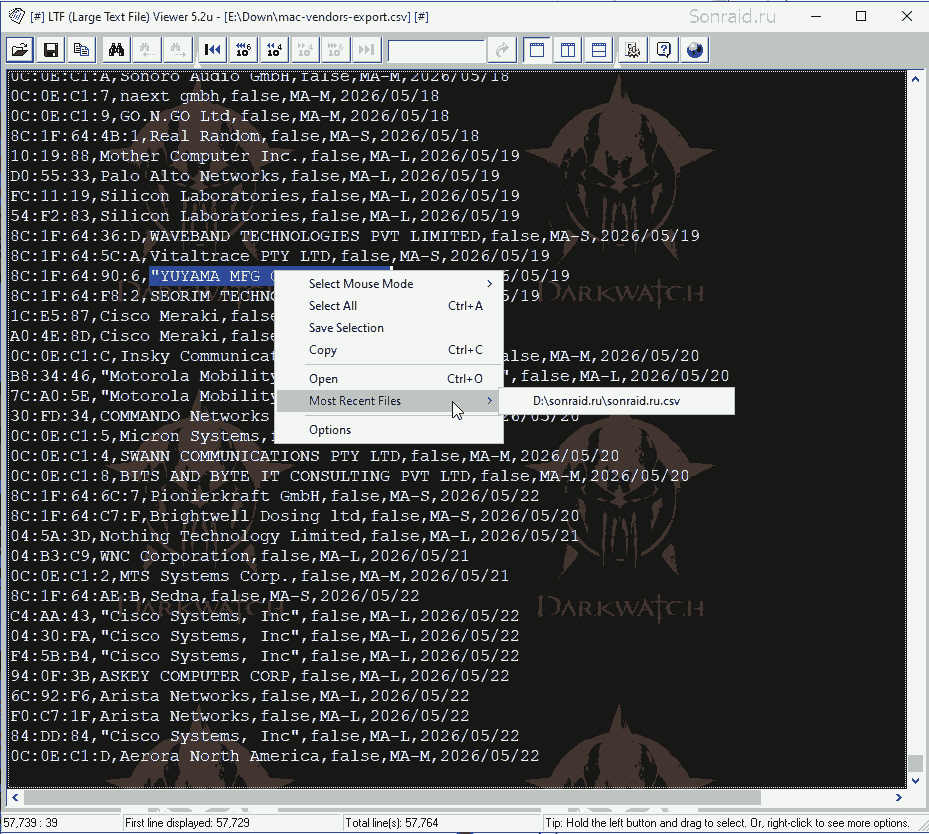Viewport: 929px width, 834px height.
Task: Click the go-to-line number input field
Action: [x=437, y=50]
